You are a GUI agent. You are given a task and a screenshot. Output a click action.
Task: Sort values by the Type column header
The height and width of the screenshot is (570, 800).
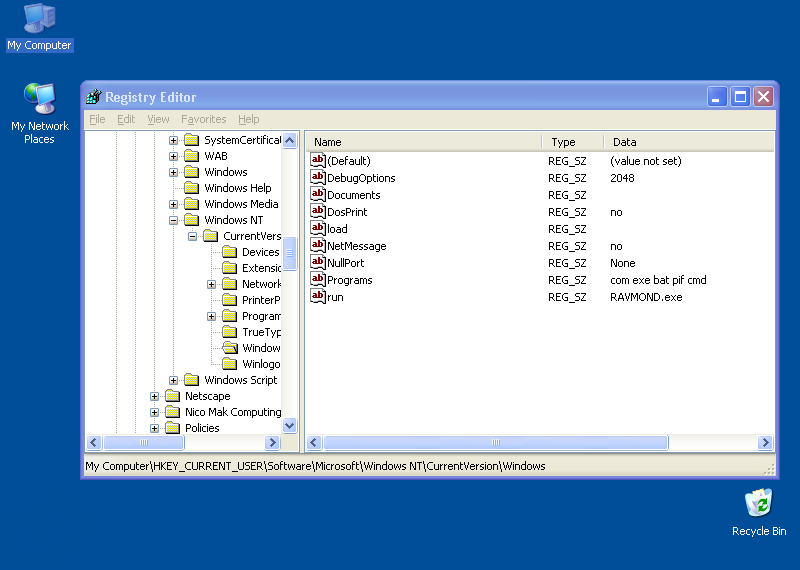[572, 142]
